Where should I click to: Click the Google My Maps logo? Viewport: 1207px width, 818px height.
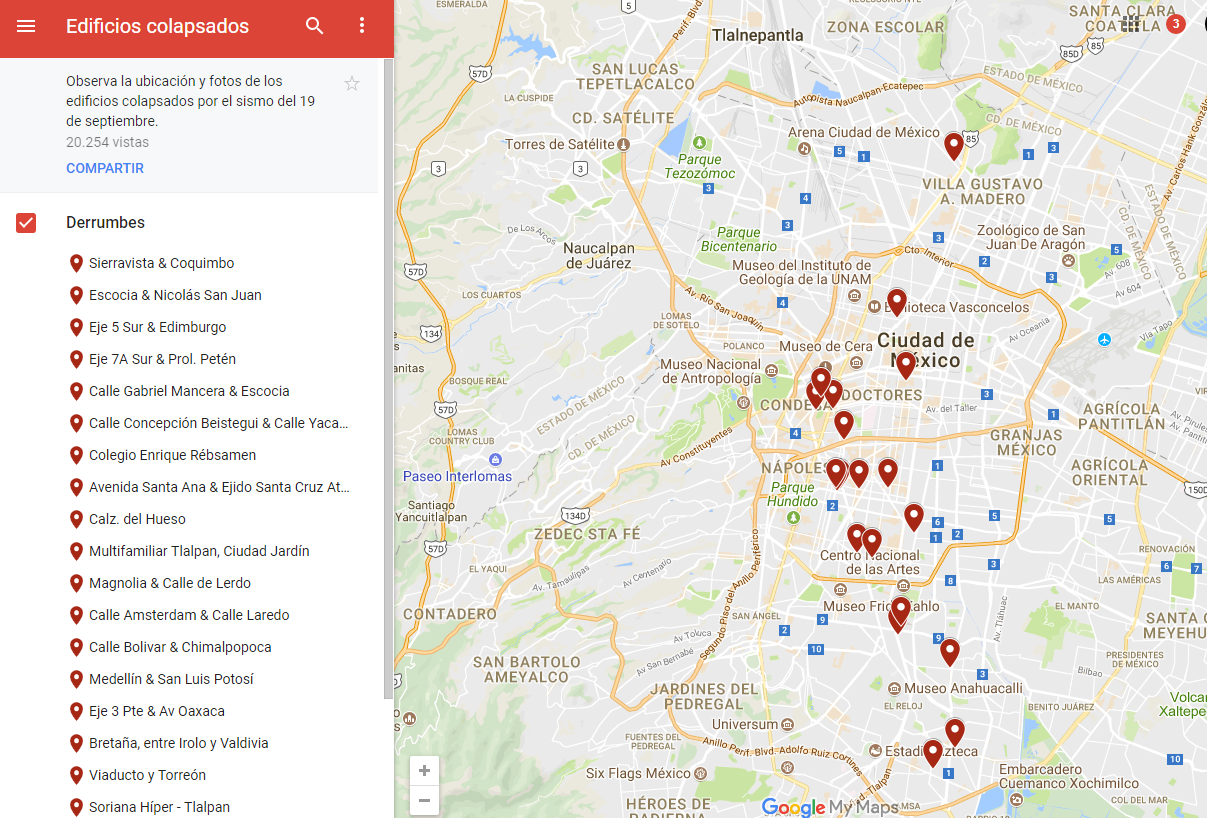pyautogui.click(x=830, y=807)
